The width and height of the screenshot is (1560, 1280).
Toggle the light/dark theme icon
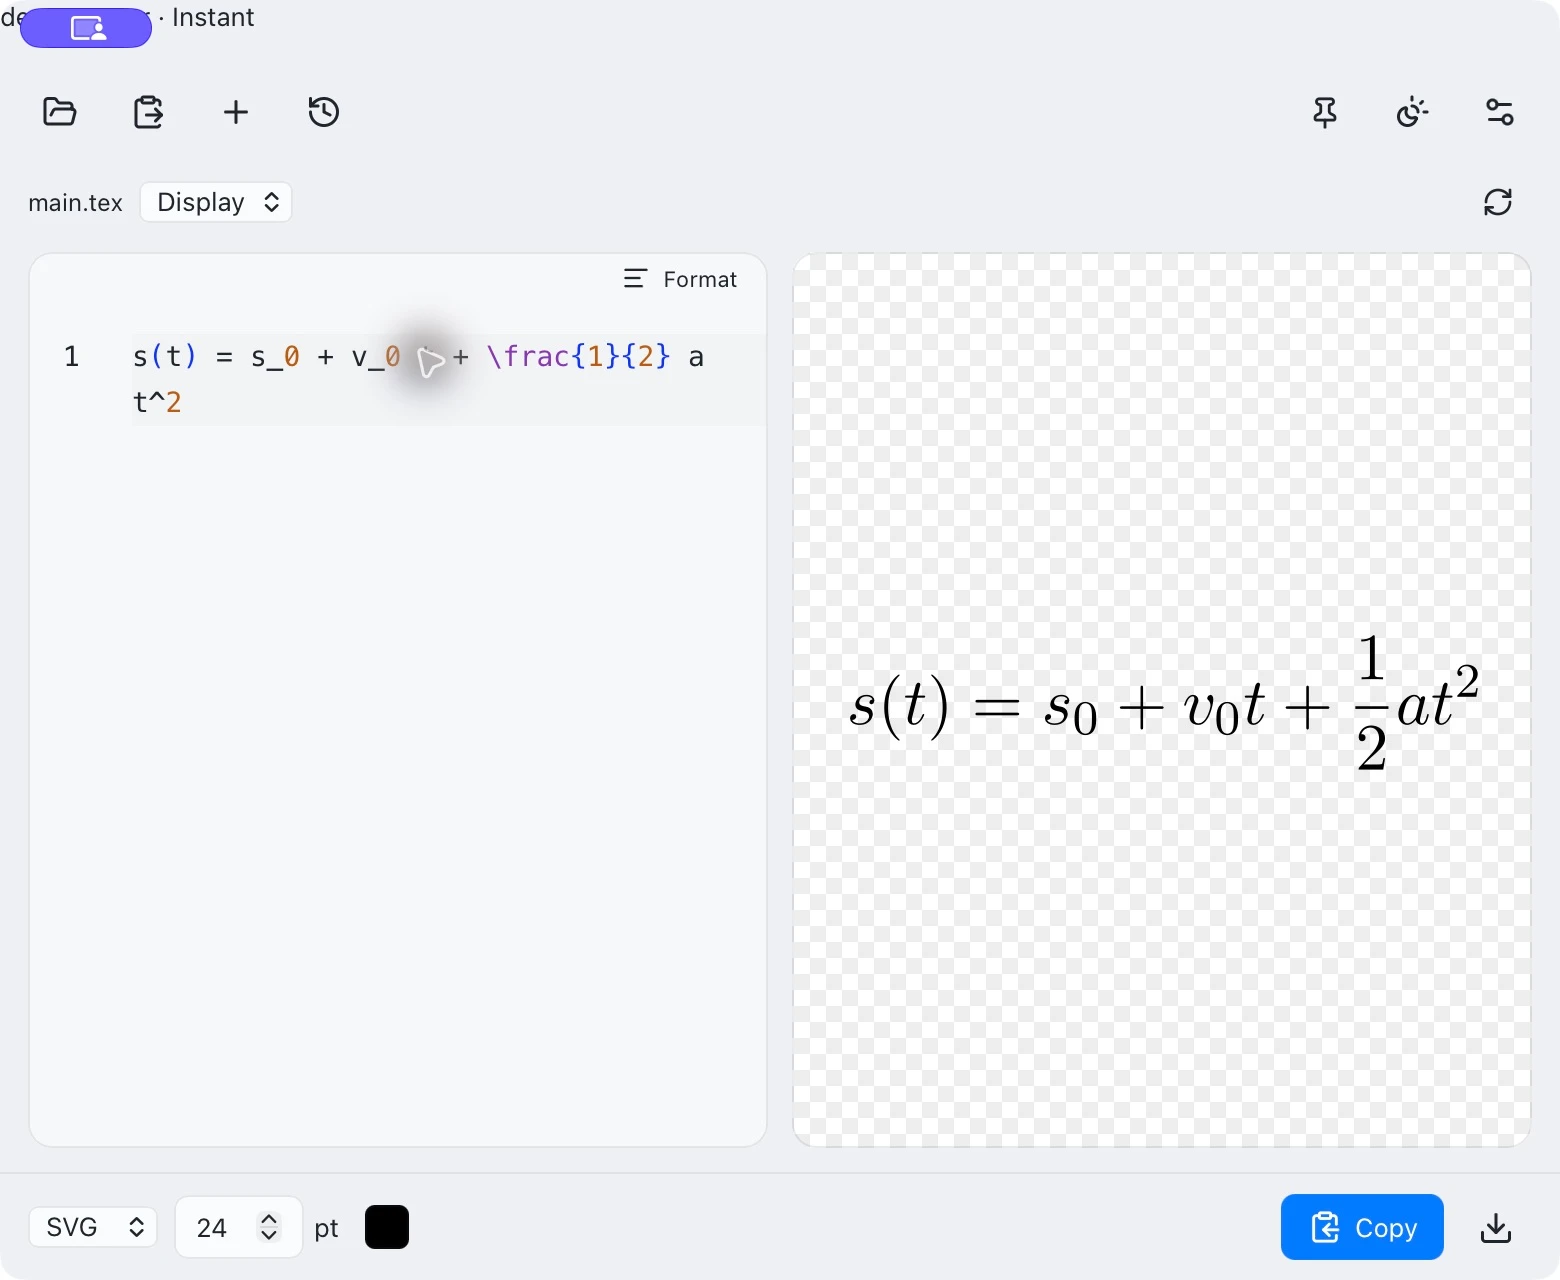1412,112
